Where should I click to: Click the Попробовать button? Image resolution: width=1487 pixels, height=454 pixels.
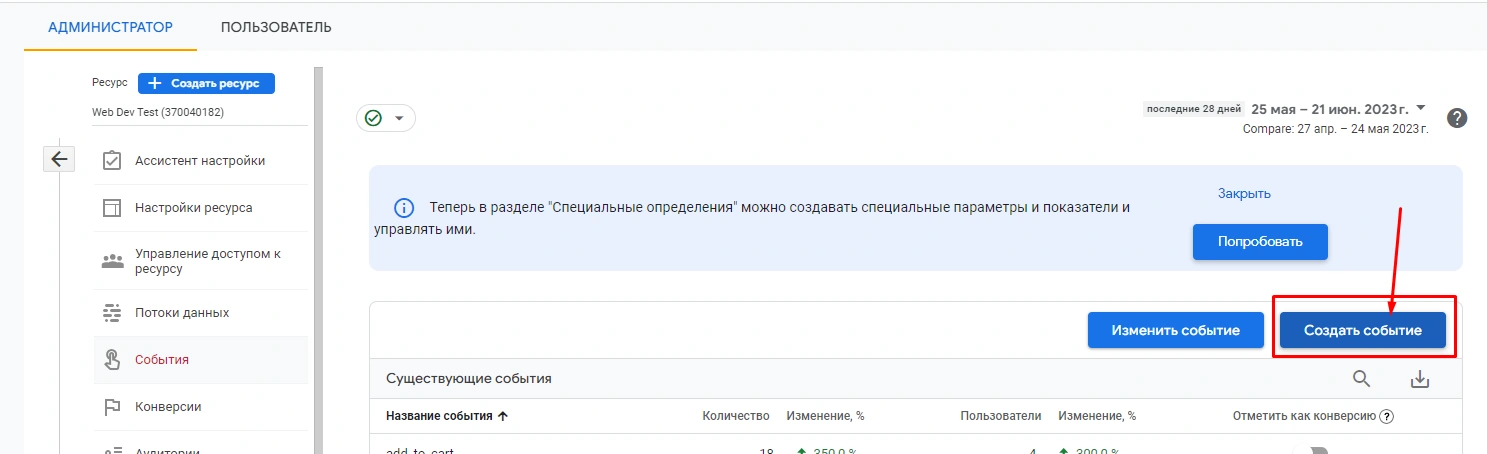[1259, 242]
